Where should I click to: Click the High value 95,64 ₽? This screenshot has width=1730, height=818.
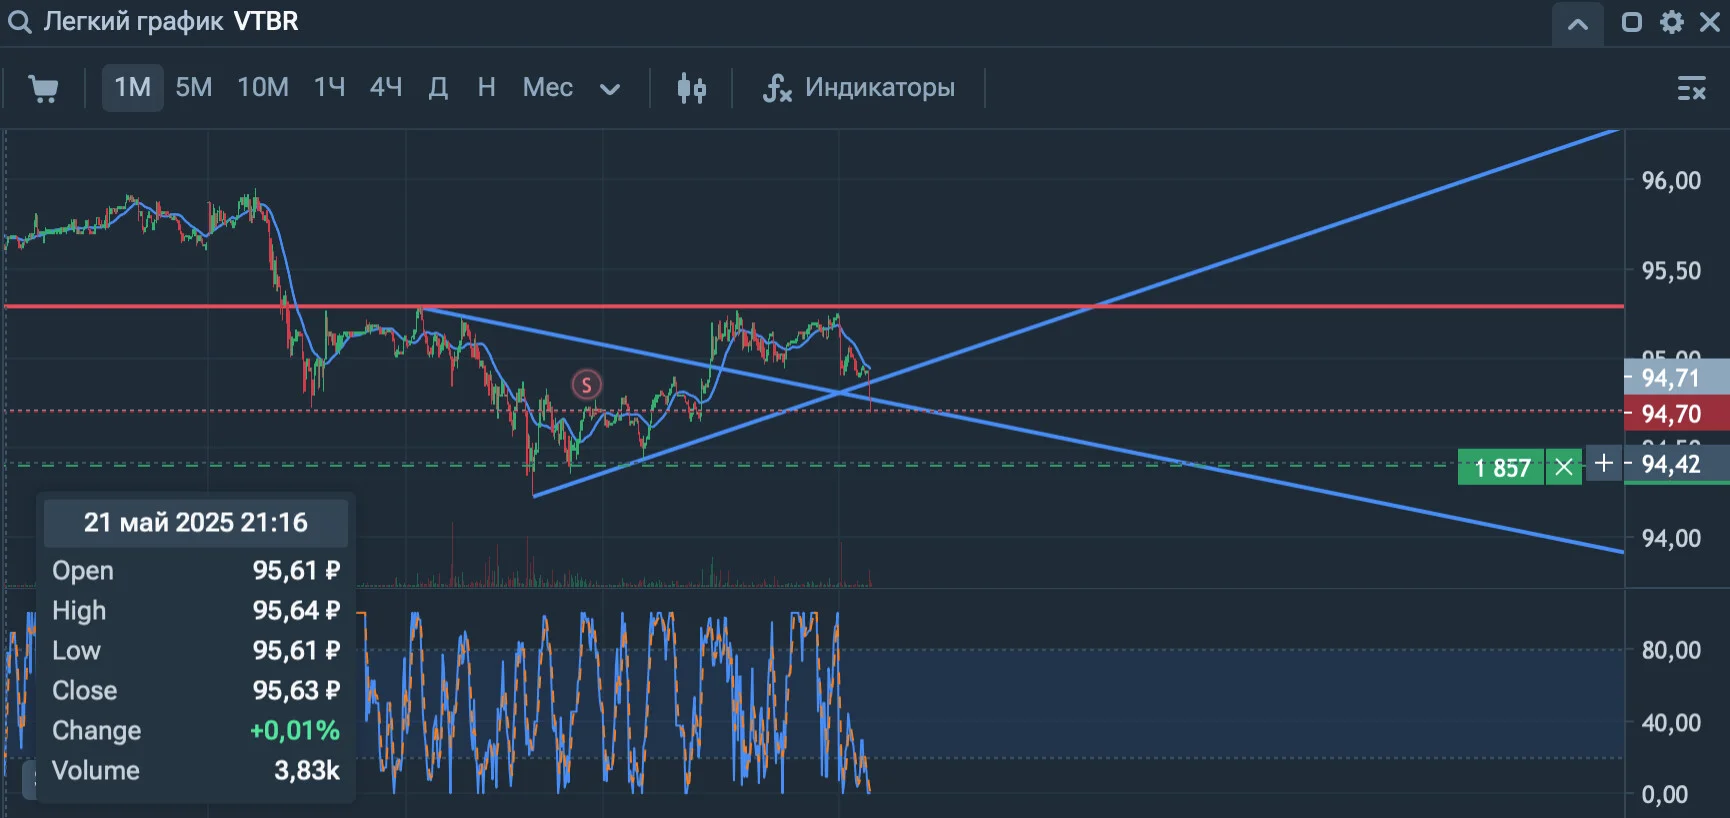pos(296,611)
